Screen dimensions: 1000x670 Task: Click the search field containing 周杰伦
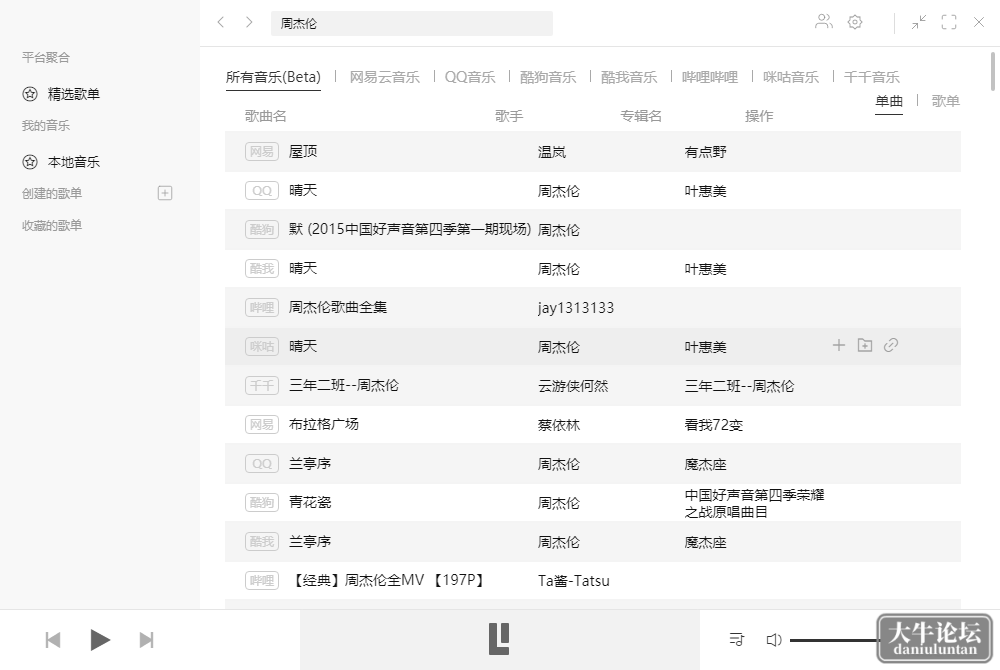tap(412, 24)
